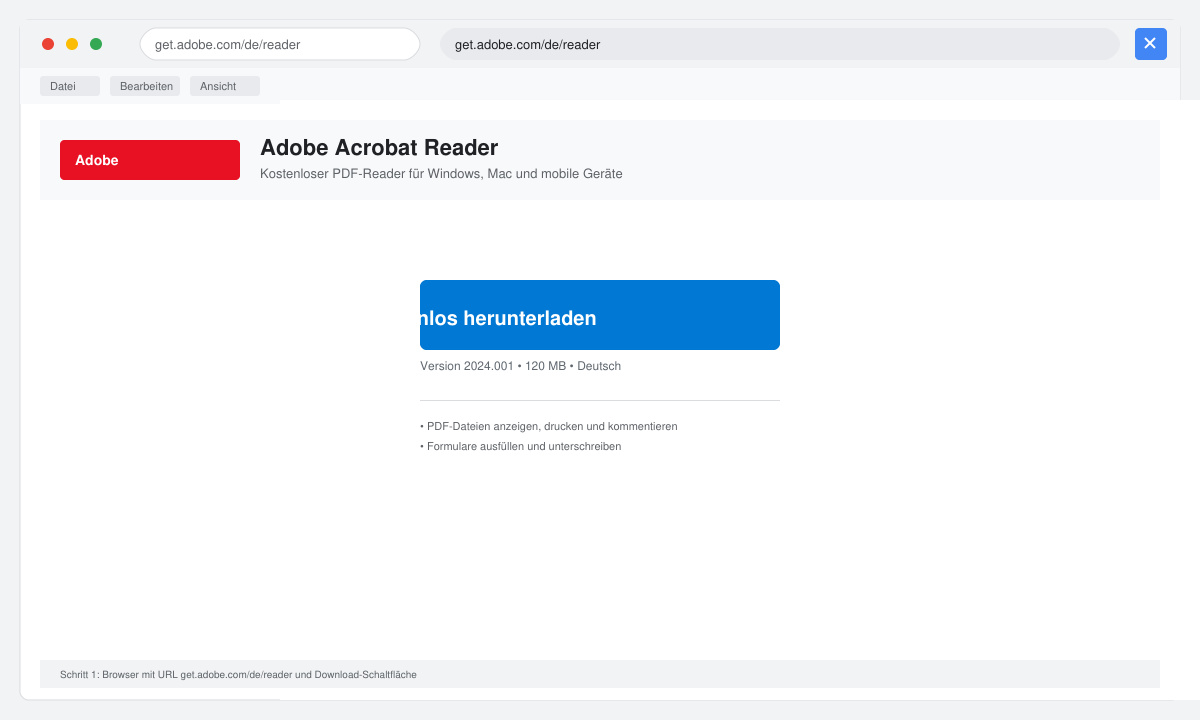This screenshot has width=1200, height=720.
Task: Click the yellow window minimize dot
Action: coord(72,44)
